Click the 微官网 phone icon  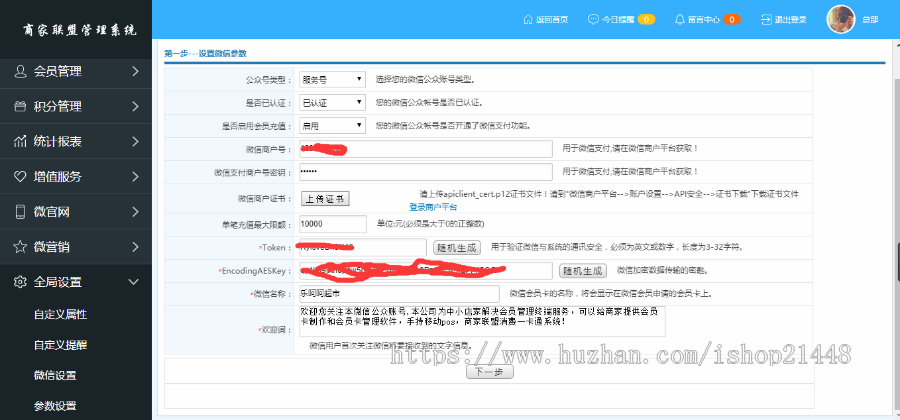click(20, 212)
